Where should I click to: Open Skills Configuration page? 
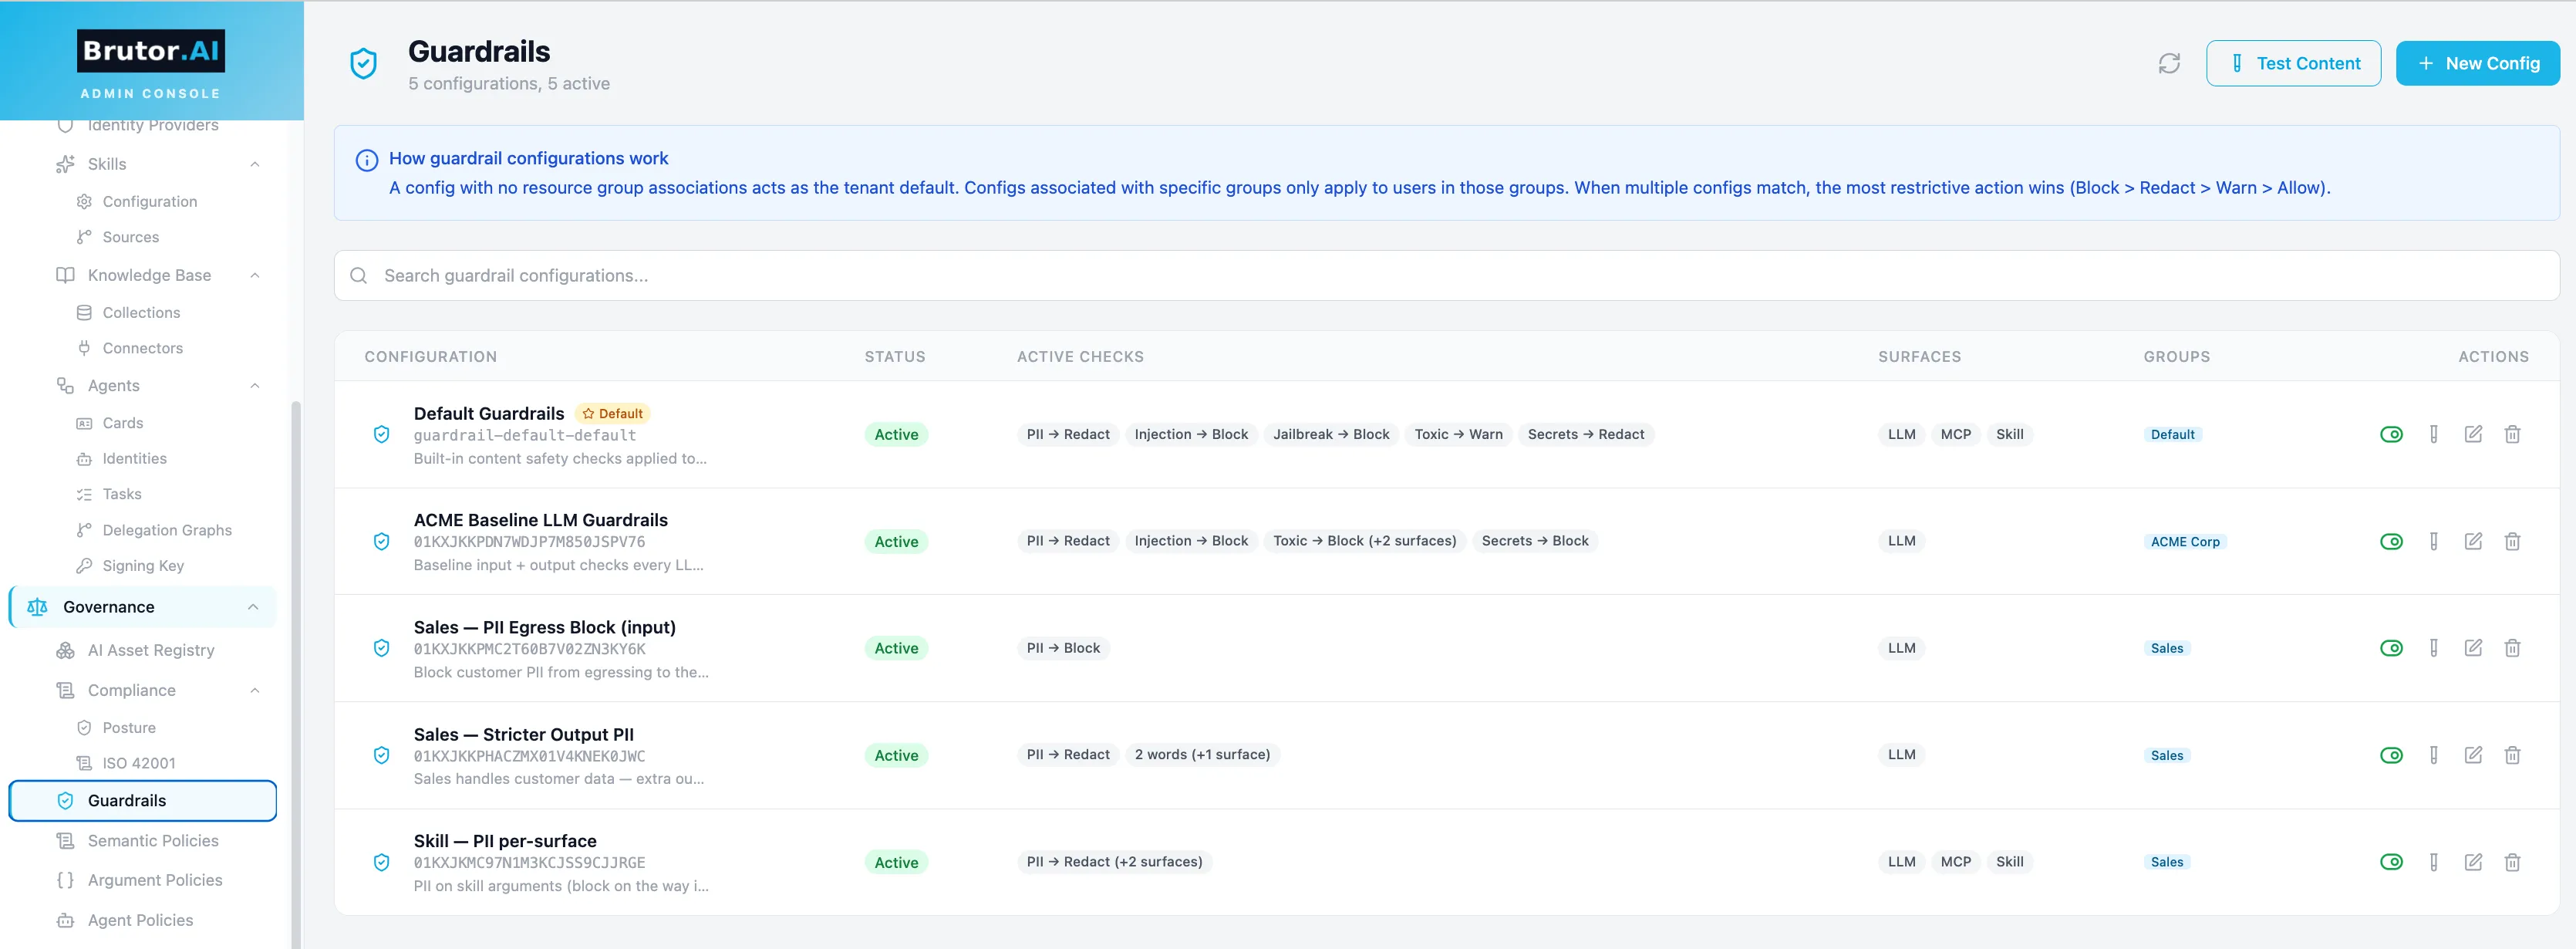(150, 201)
